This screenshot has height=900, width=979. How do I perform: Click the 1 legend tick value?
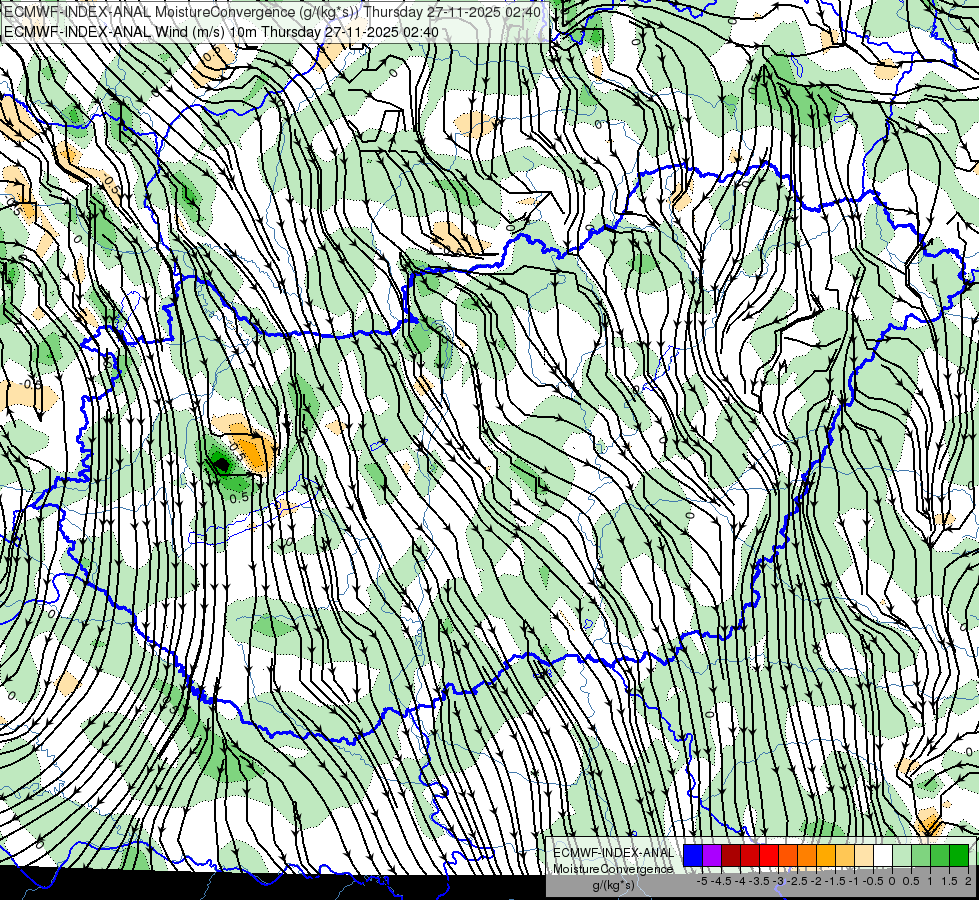[x=930, y=881]
